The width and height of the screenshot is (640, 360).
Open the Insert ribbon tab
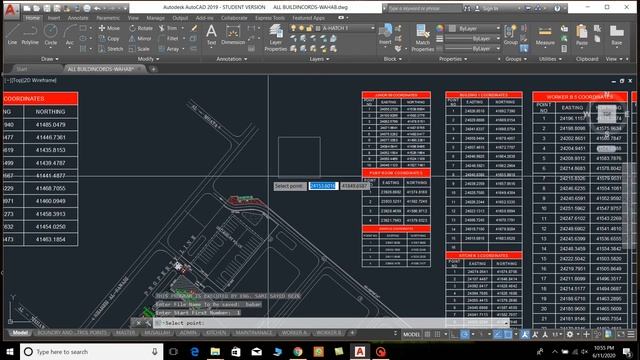tap(54, 18)
